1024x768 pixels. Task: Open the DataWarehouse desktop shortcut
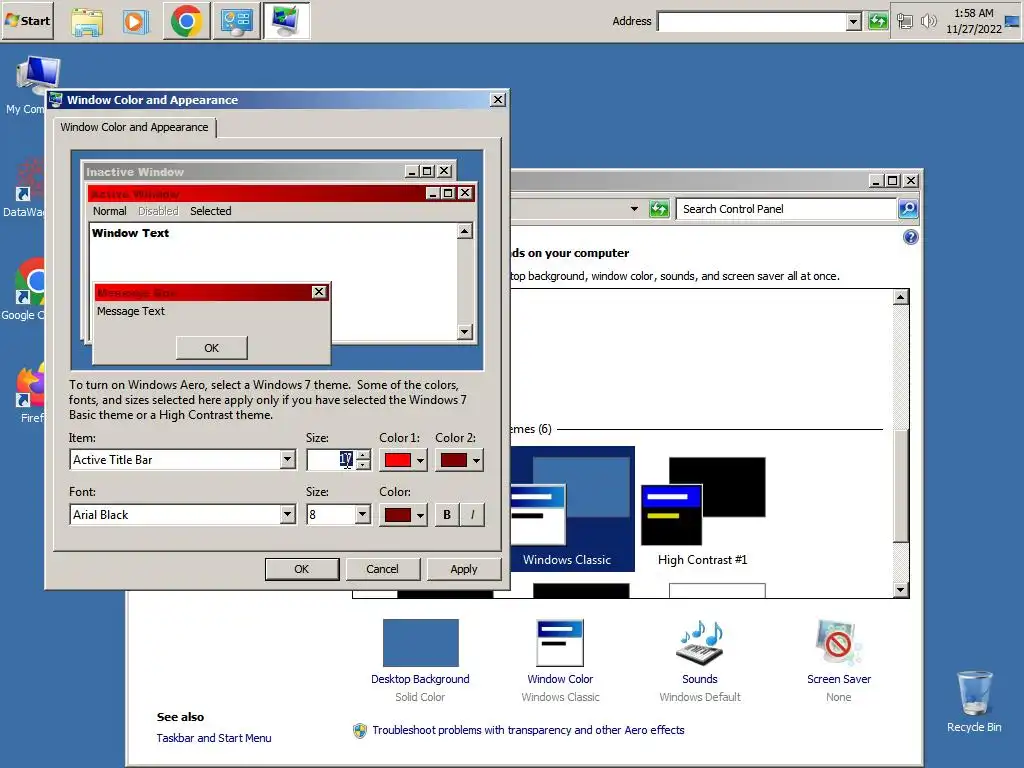24,187
